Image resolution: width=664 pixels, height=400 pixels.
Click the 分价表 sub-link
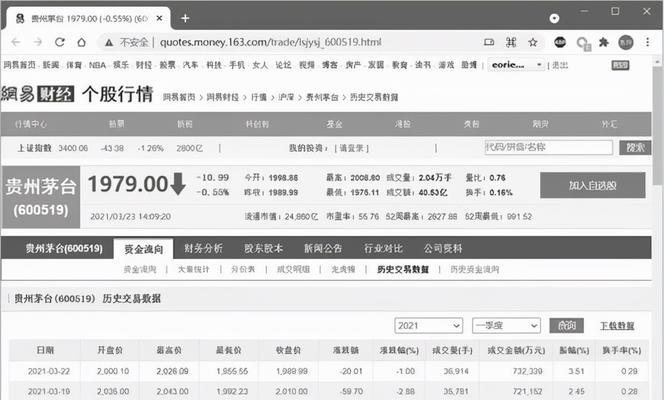point(243,269)
